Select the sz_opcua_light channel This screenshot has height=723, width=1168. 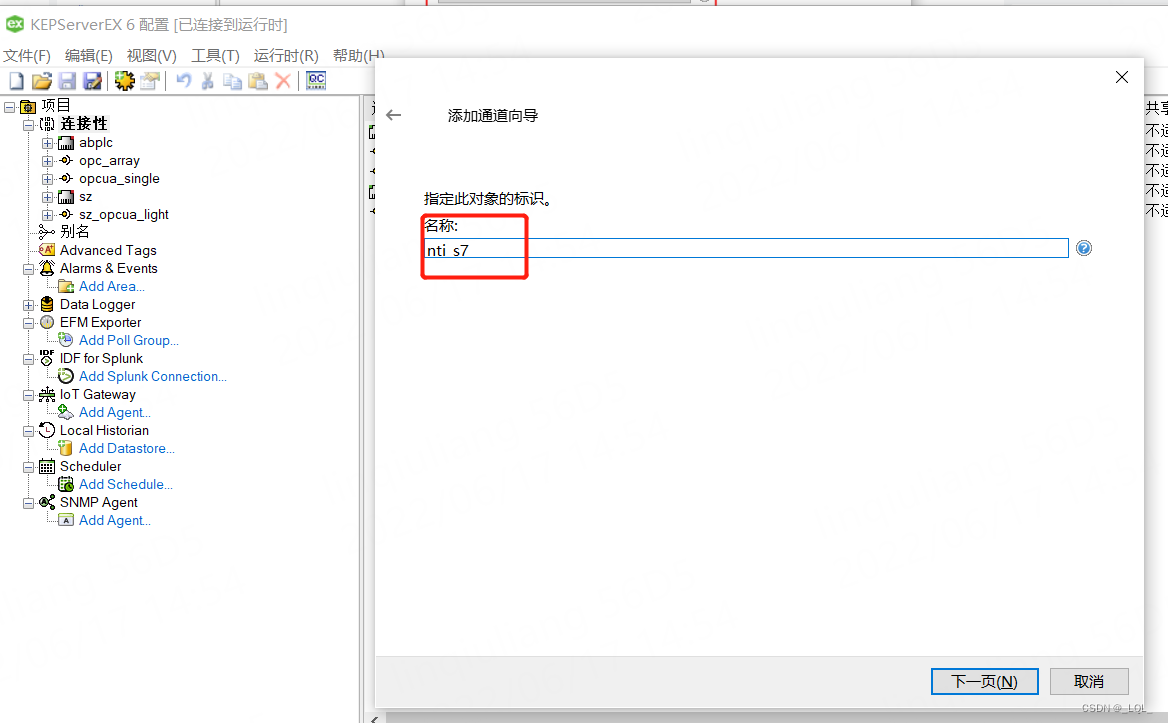pyautogui.click(x=124, y=214)
